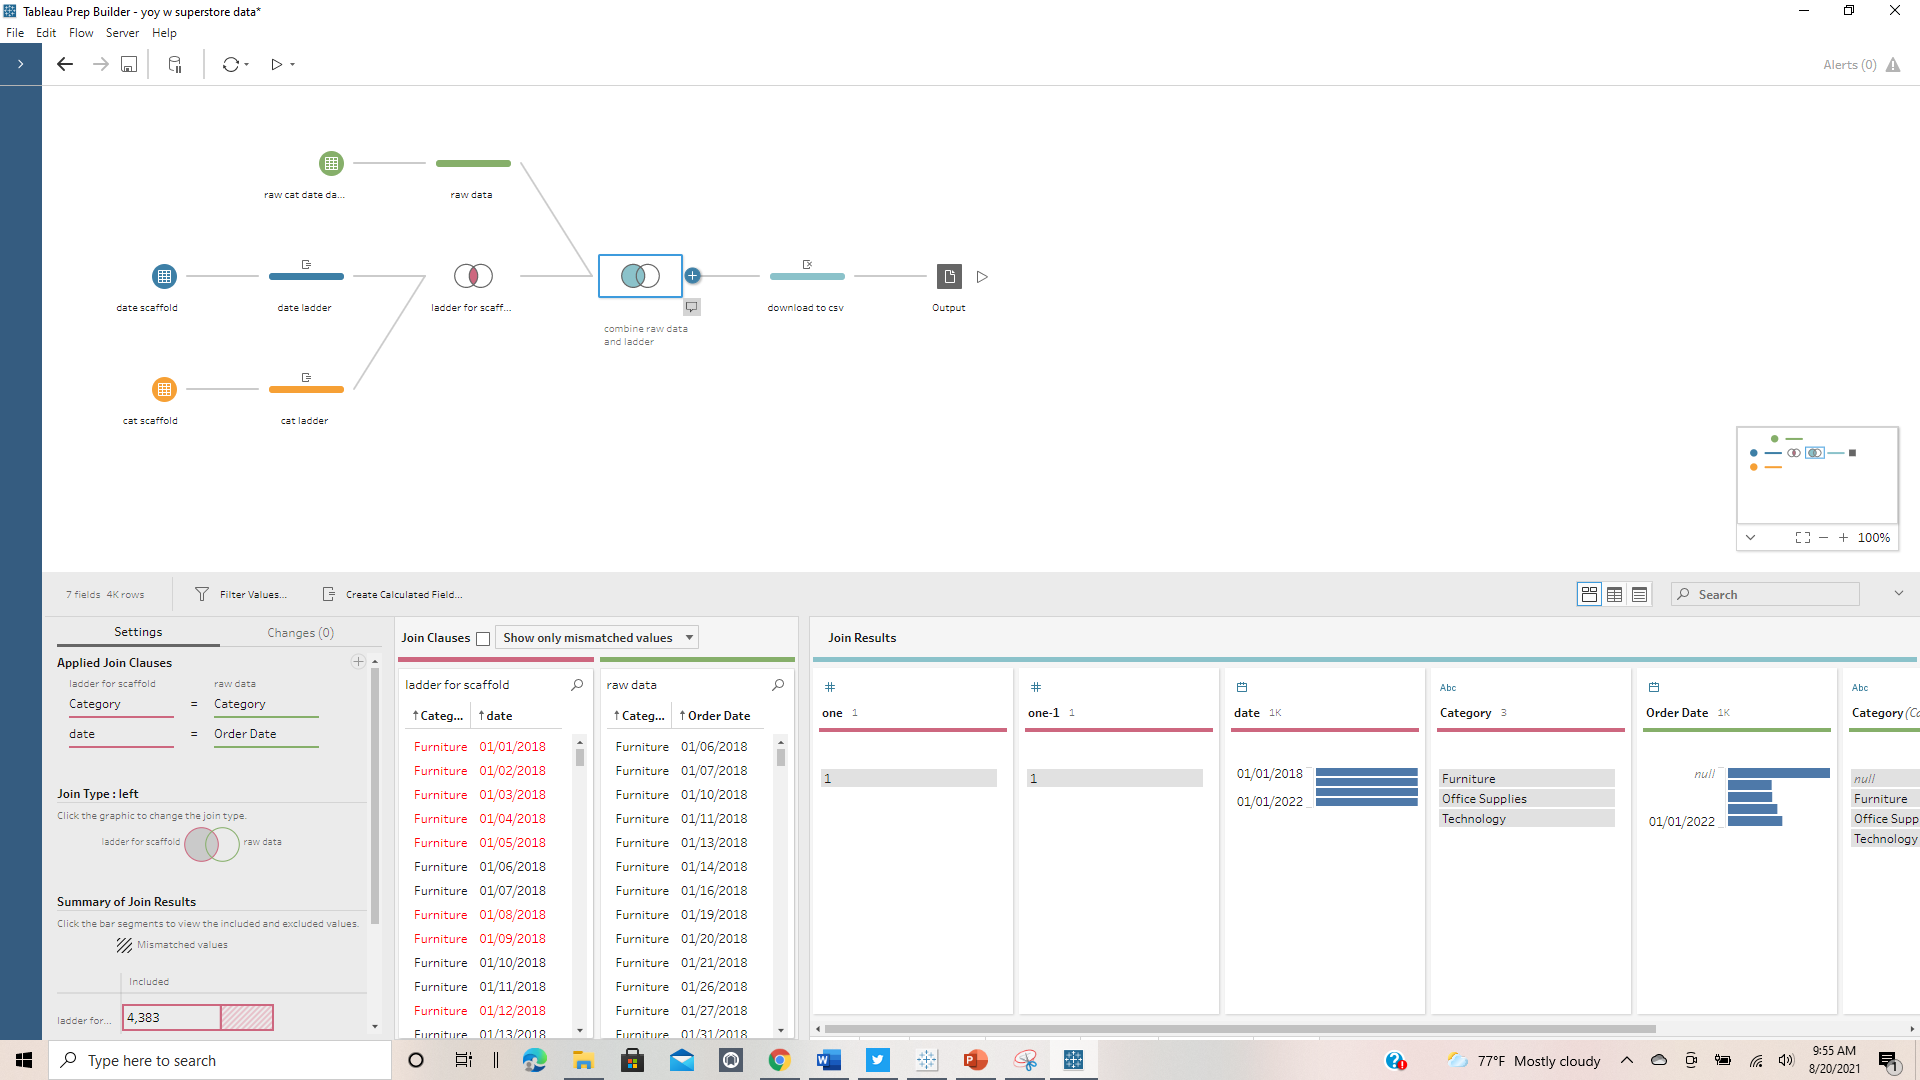Select the ladder for scaffold join node
The height and width of the screenshot is (1080, 1920).
(473, 276)
